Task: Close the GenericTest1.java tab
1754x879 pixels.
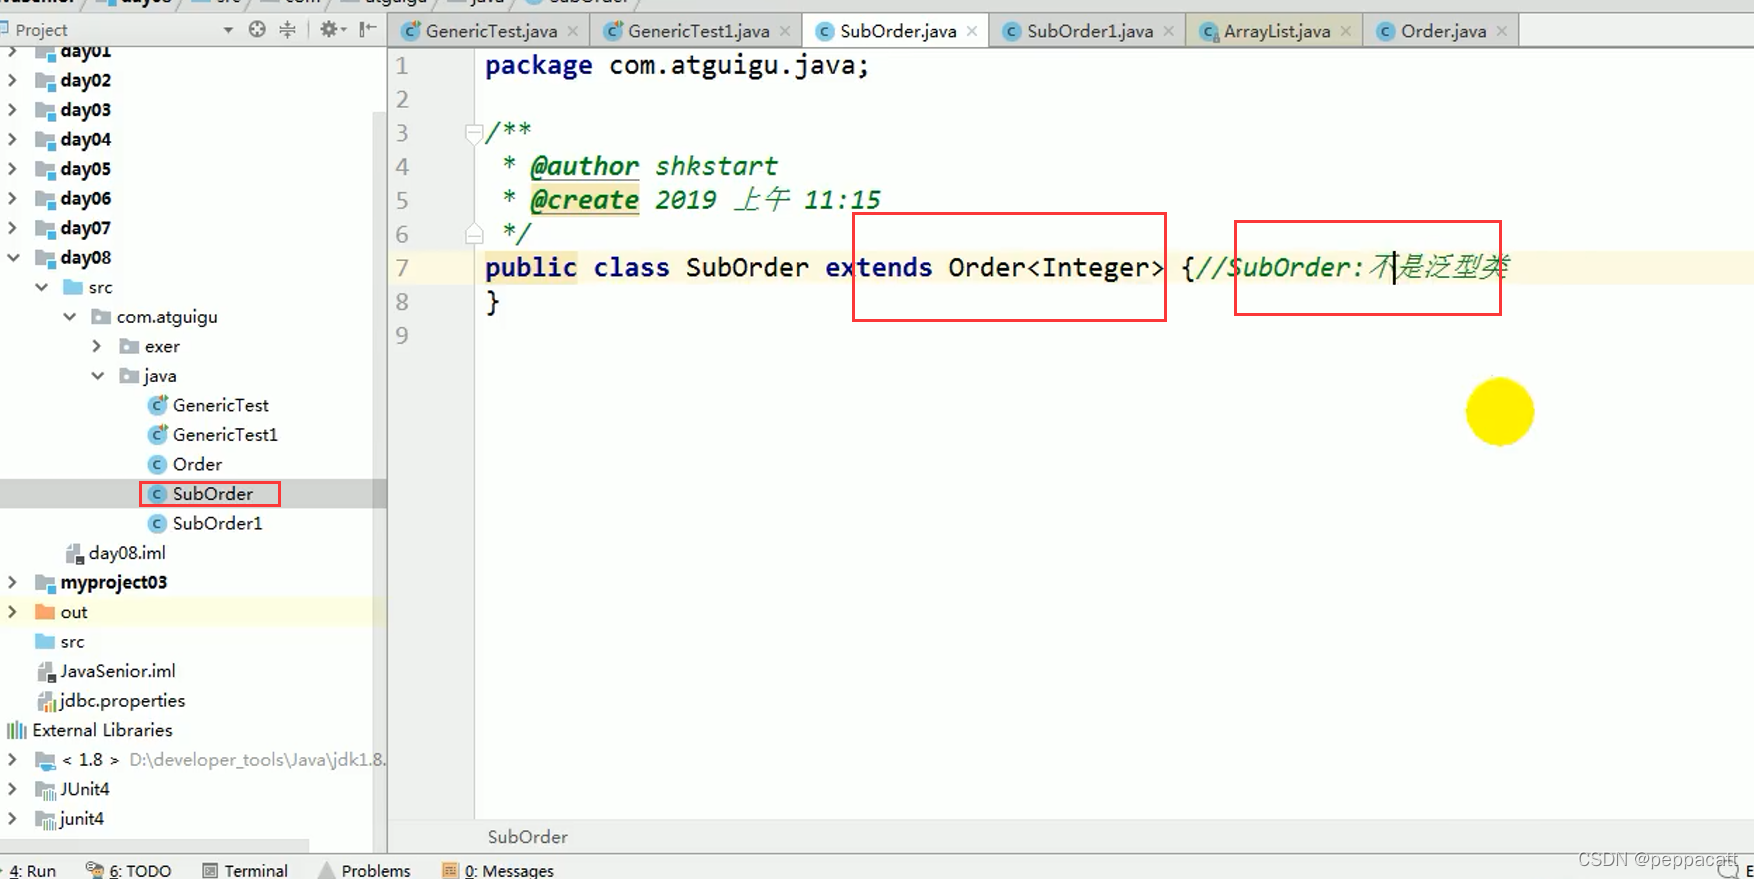Action: coord(785,31)
